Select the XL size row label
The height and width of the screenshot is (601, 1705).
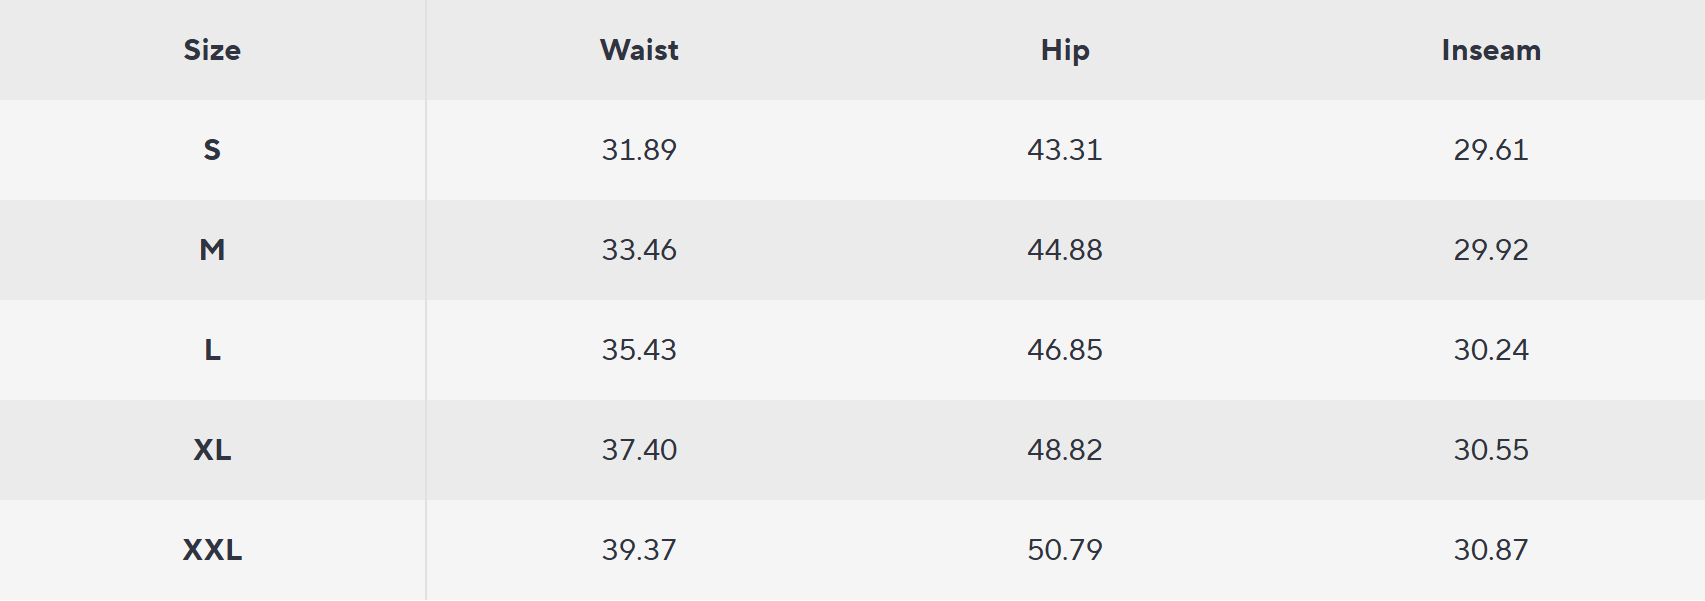212,450
